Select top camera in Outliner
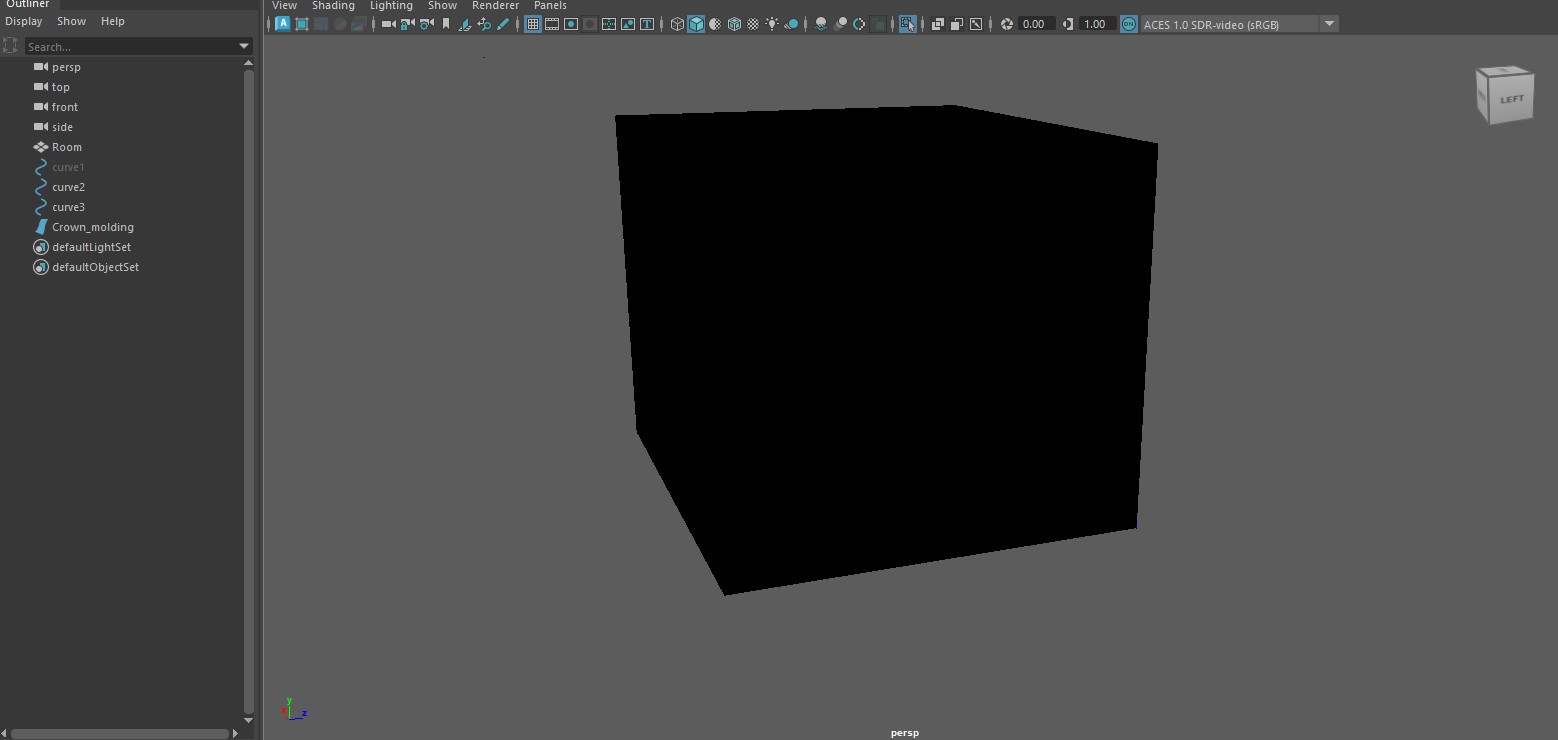Viewport: 1558px width, 740px height. pos(61,87)
